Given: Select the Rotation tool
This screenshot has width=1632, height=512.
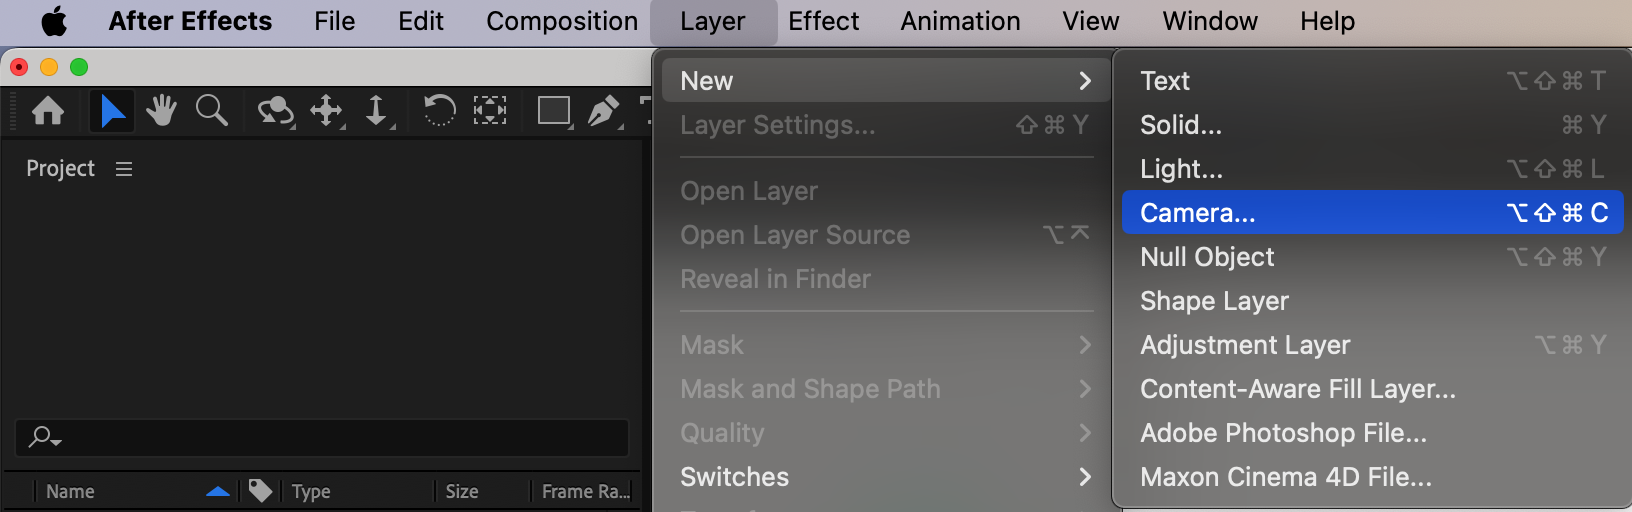Looking at the screenshot, I should point(439,110).
